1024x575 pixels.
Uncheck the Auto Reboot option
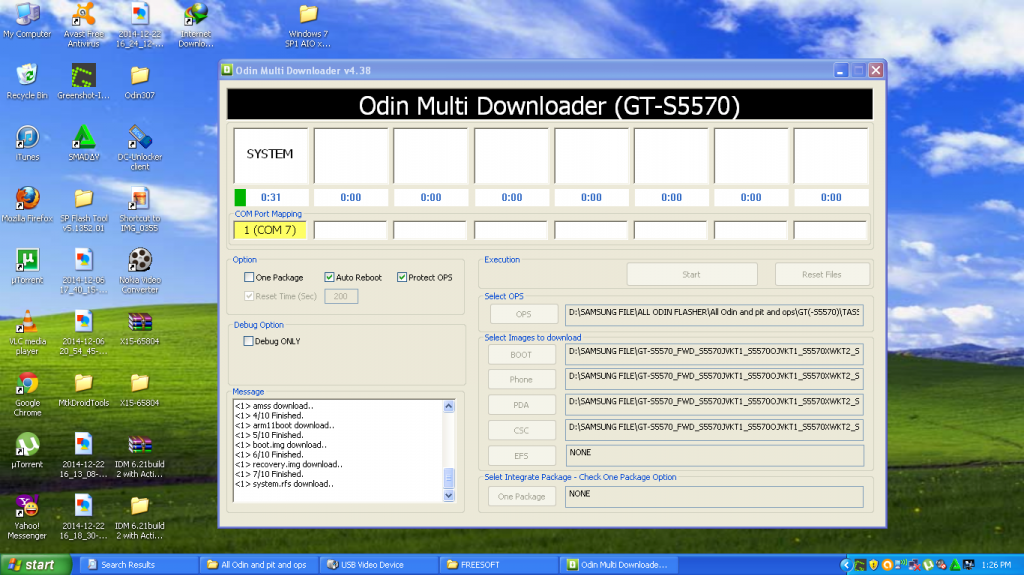pyautogui.click(x=329, y=277)
